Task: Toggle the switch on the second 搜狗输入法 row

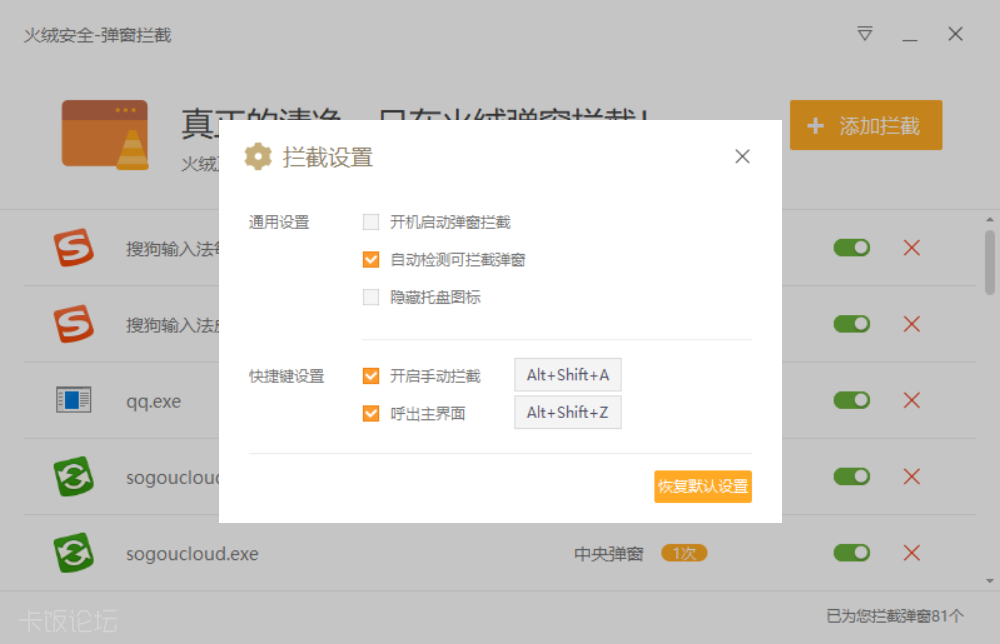Action: click(x=851, y=324)
